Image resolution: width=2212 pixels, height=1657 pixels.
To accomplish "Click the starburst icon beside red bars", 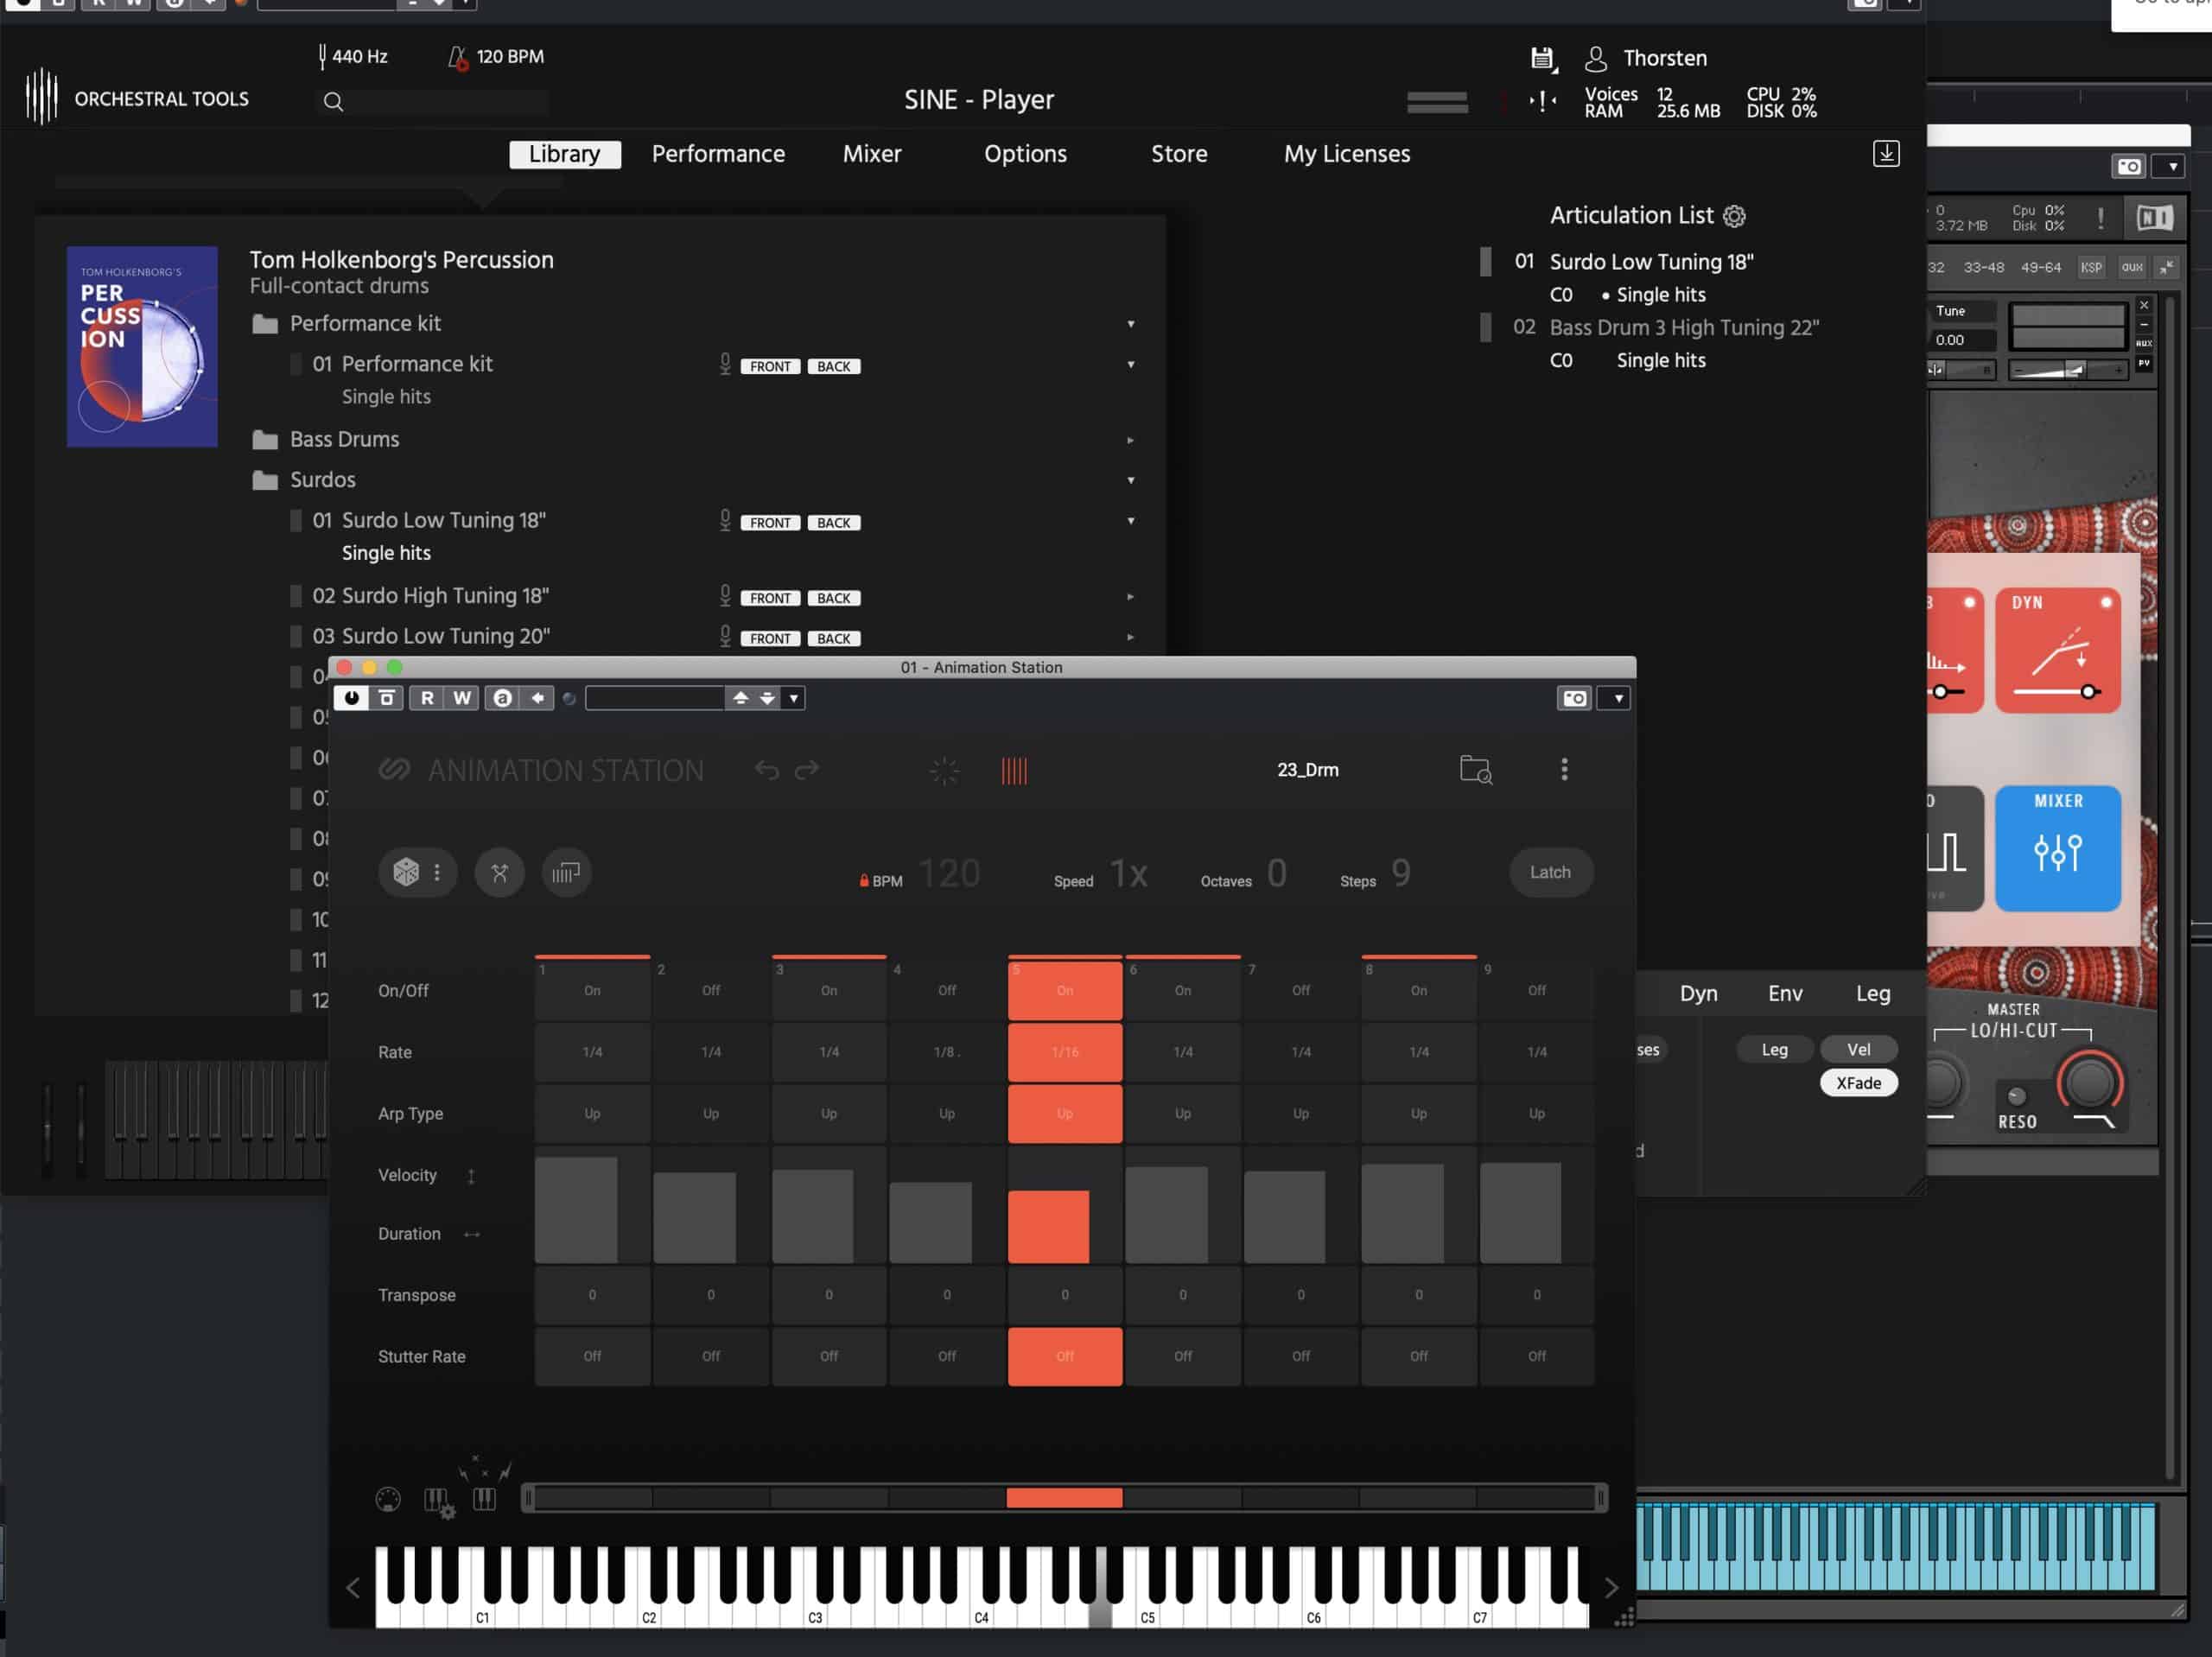I will (944, 770).
